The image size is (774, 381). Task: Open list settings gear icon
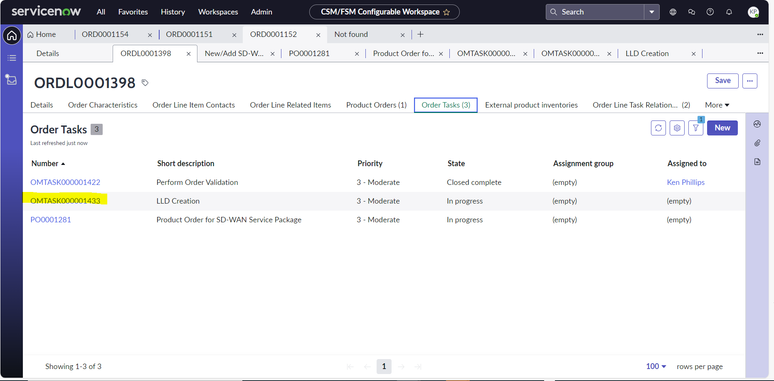tap(677, 128)
